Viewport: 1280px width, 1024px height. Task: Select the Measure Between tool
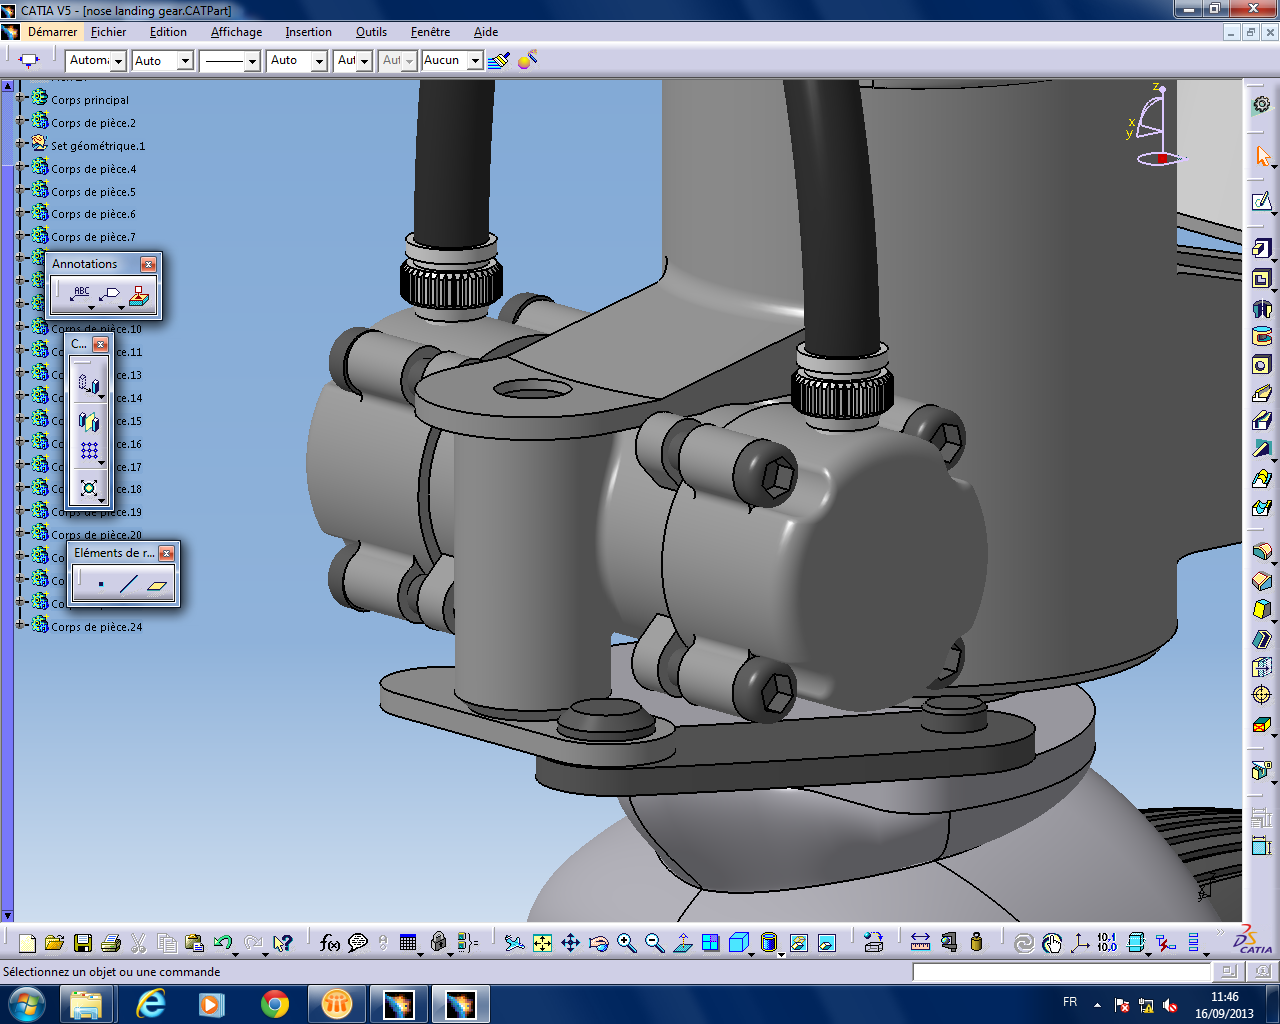tap(920, 943)
